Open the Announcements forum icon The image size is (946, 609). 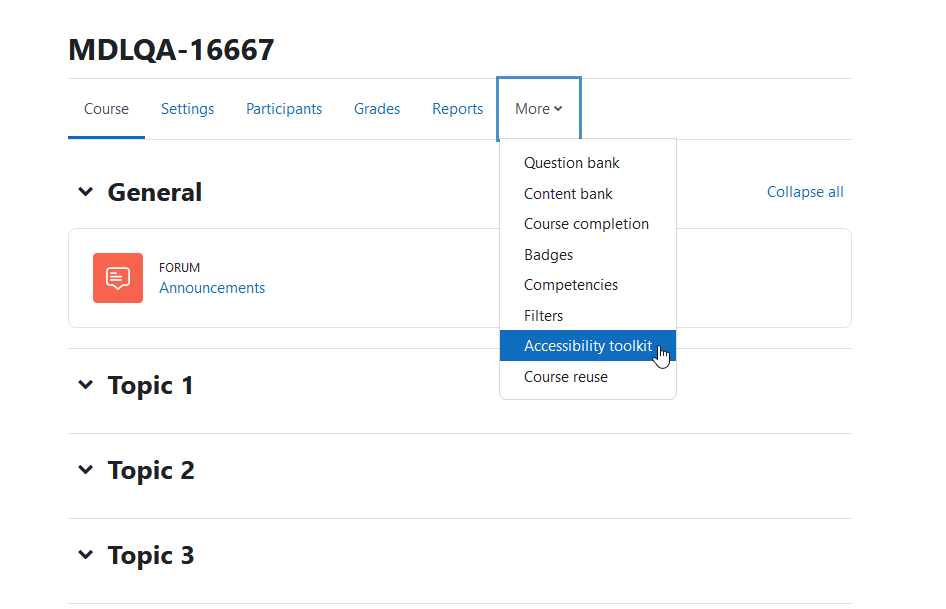118,278
